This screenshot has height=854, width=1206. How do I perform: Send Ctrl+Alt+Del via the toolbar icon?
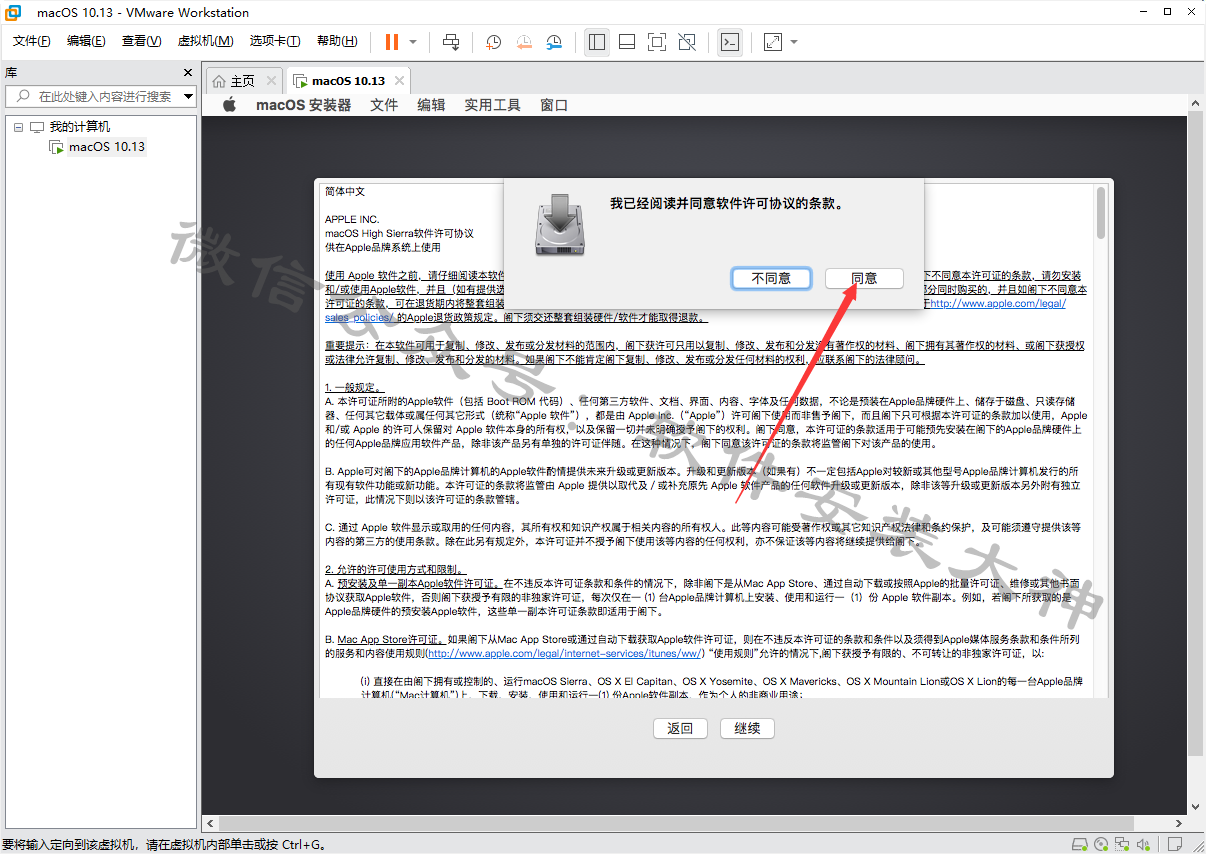point(451,42)
